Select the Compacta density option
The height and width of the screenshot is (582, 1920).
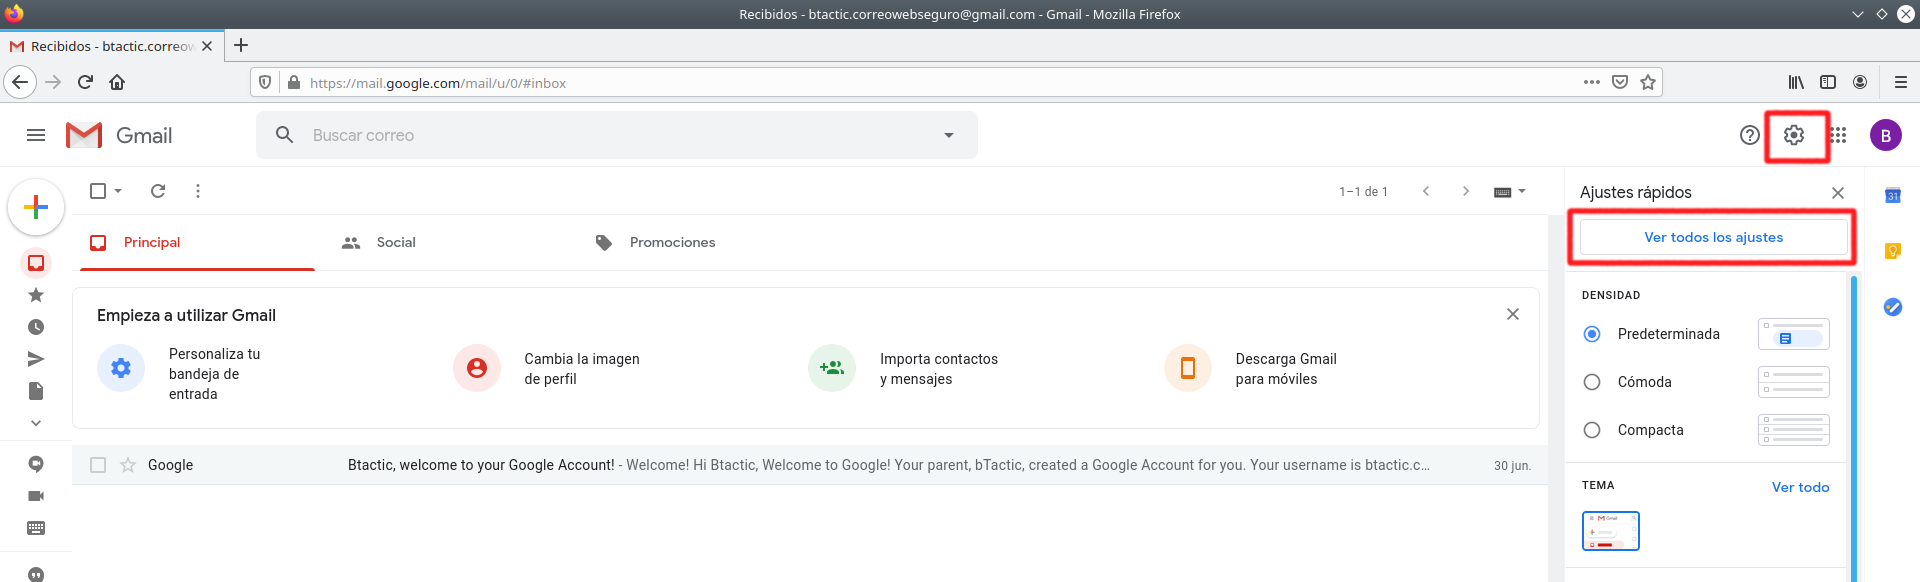(1592, 430)
